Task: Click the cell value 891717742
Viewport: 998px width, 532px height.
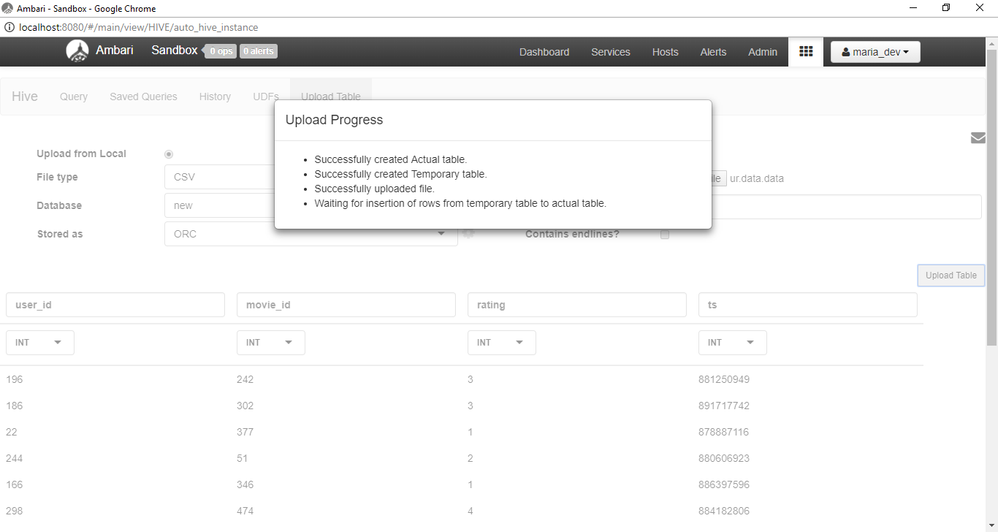Action: click(x=724, y=405)
